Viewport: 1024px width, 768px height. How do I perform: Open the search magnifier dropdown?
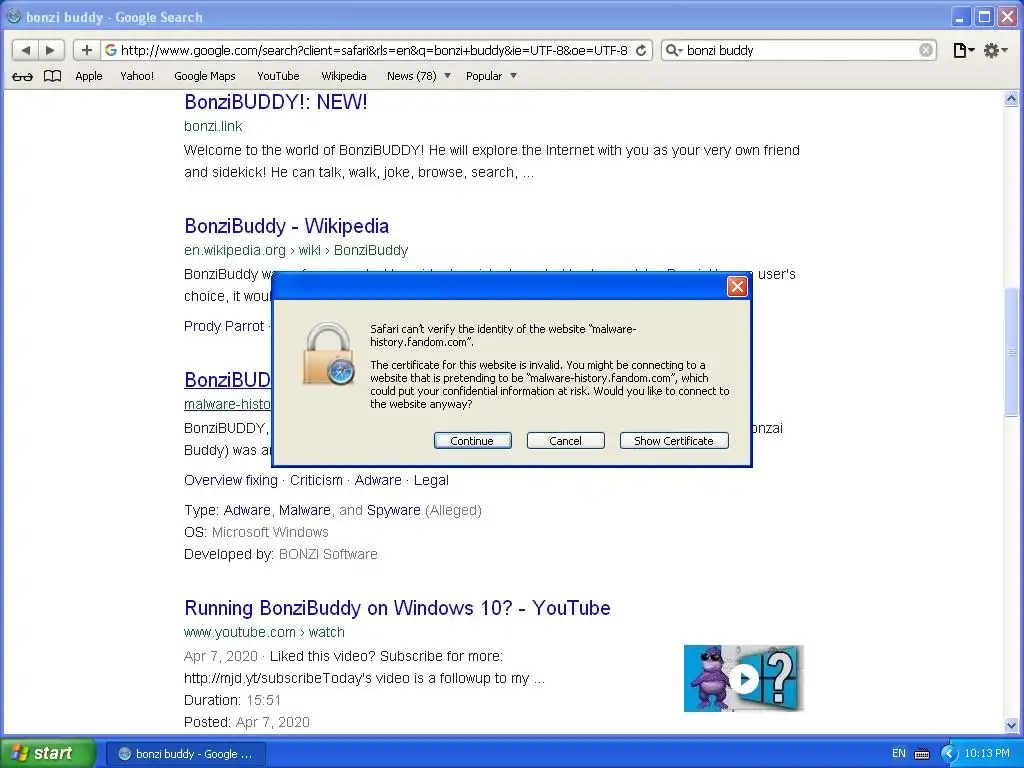(x=673, y=50)
